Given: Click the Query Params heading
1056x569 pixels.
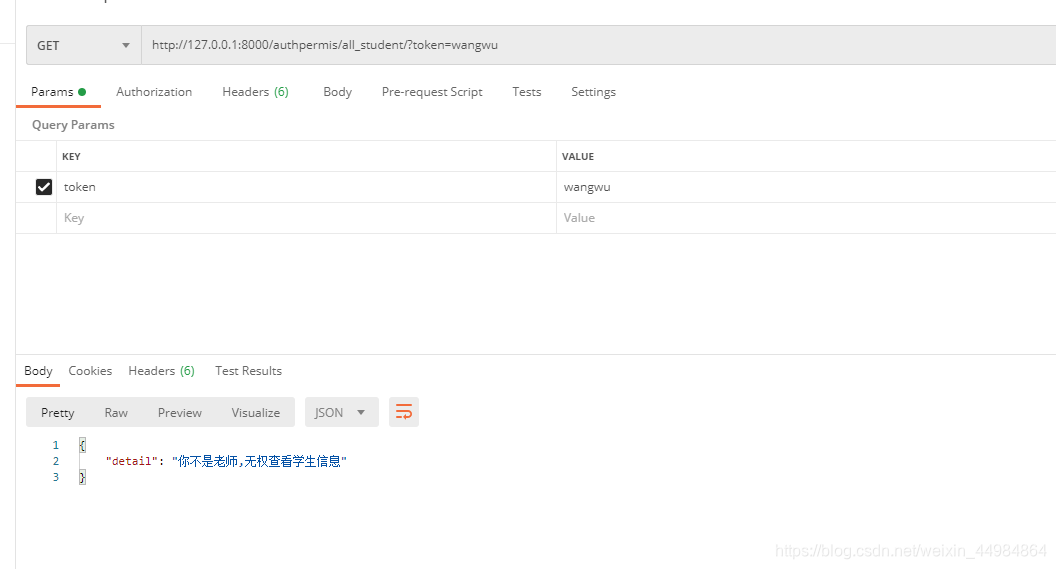Looking at the screenshot, I should coord(73,125).
